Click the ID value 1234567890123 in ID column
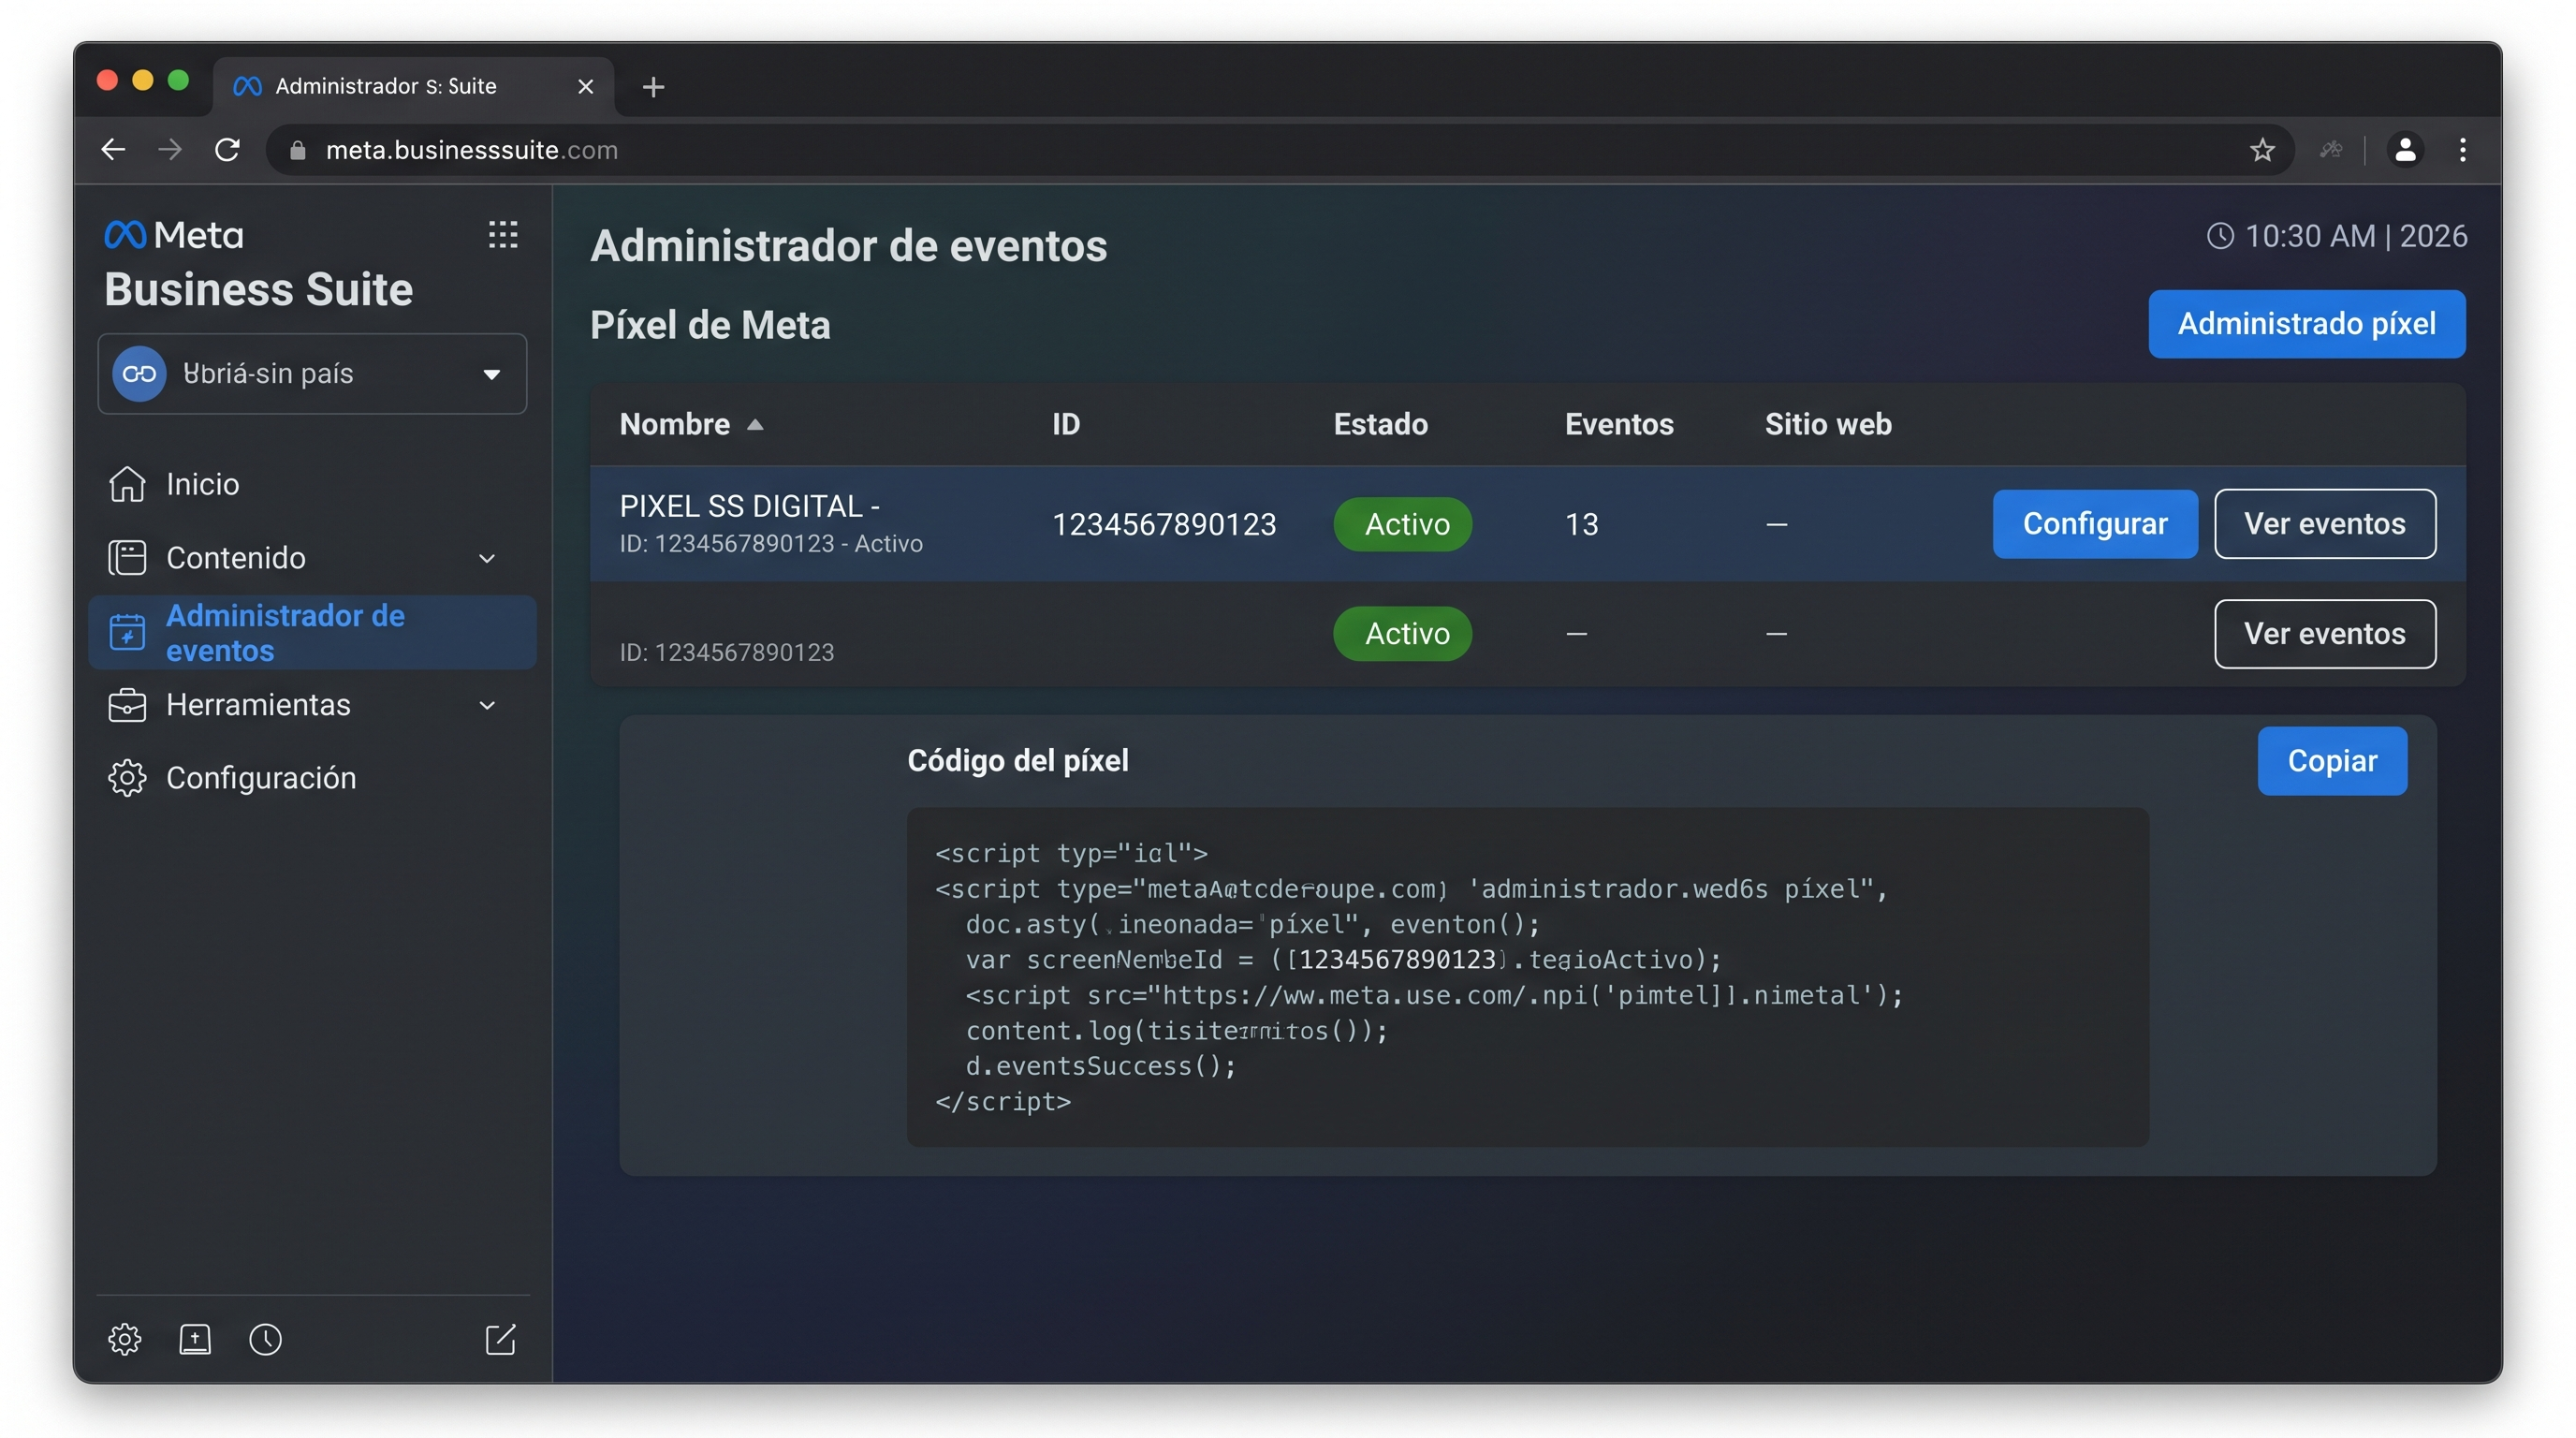2576x1438 pixels. point(1164,524)
